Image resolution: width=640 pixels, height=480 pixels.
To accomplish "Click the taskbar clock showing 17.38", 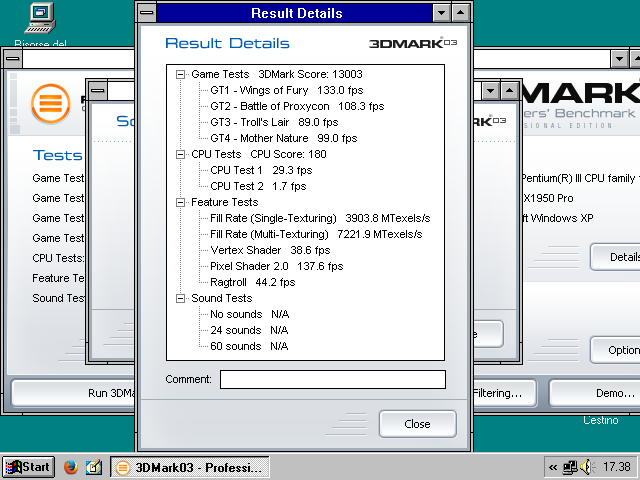I will pyautogui.click(x=617, y=467).
